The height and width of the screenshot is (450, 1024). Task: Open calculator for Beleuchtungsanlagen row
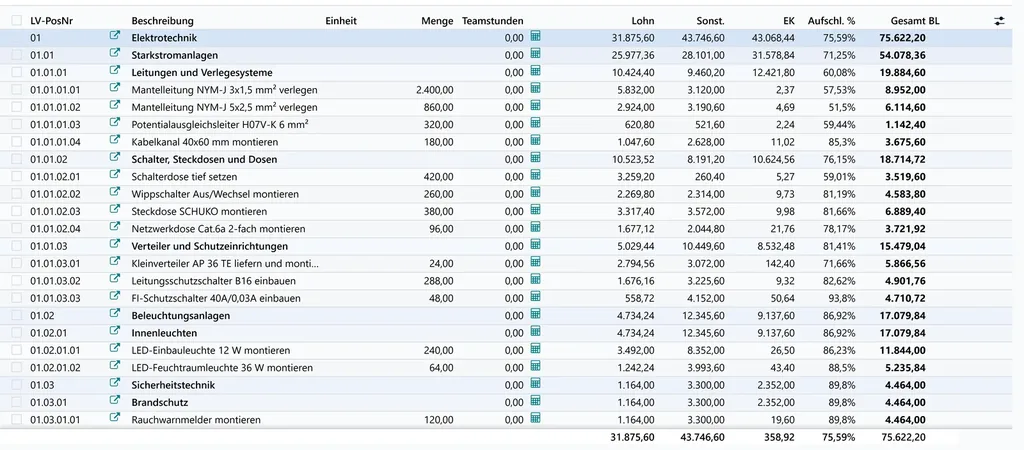tap(536, 314)
